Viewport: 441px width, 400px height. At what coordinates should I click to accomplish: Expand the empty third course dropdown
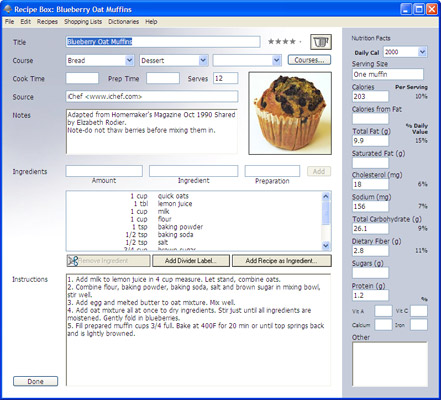(276, 61)
